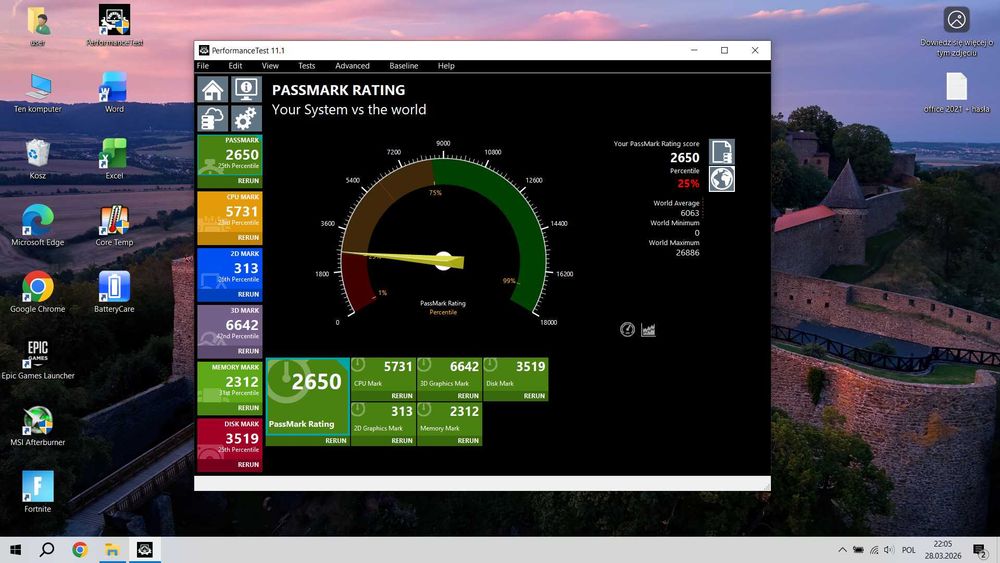Open the Epic Games Launcher desktop shortcut
This screenshot has width=1000, height=563.
38,359
